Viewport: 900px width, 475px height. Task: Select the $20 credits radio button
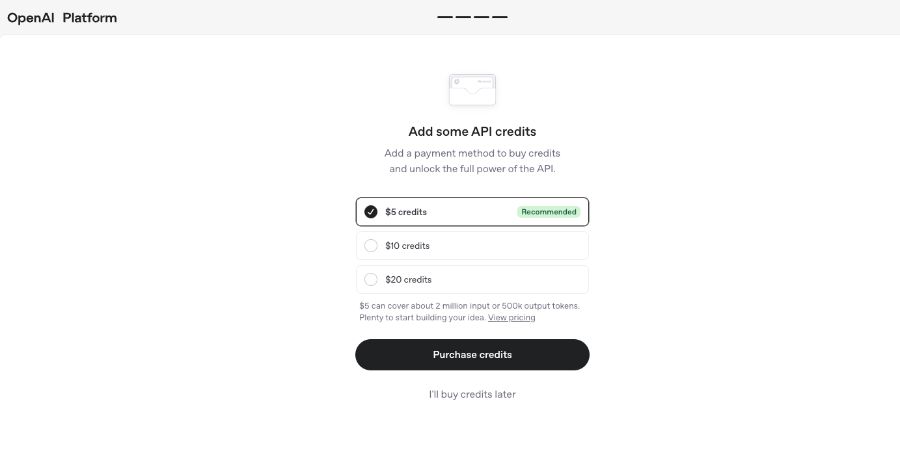371,279
